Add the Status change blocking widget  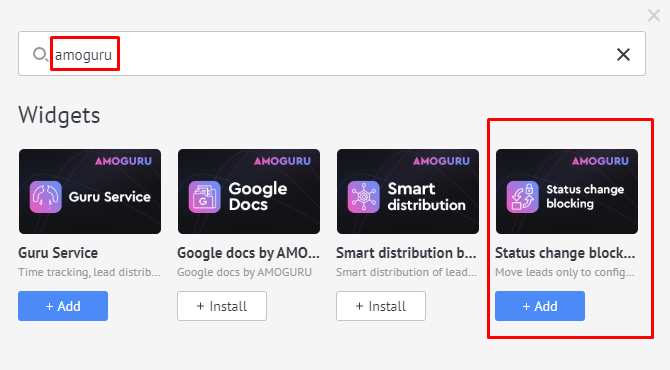coord(540,306)
